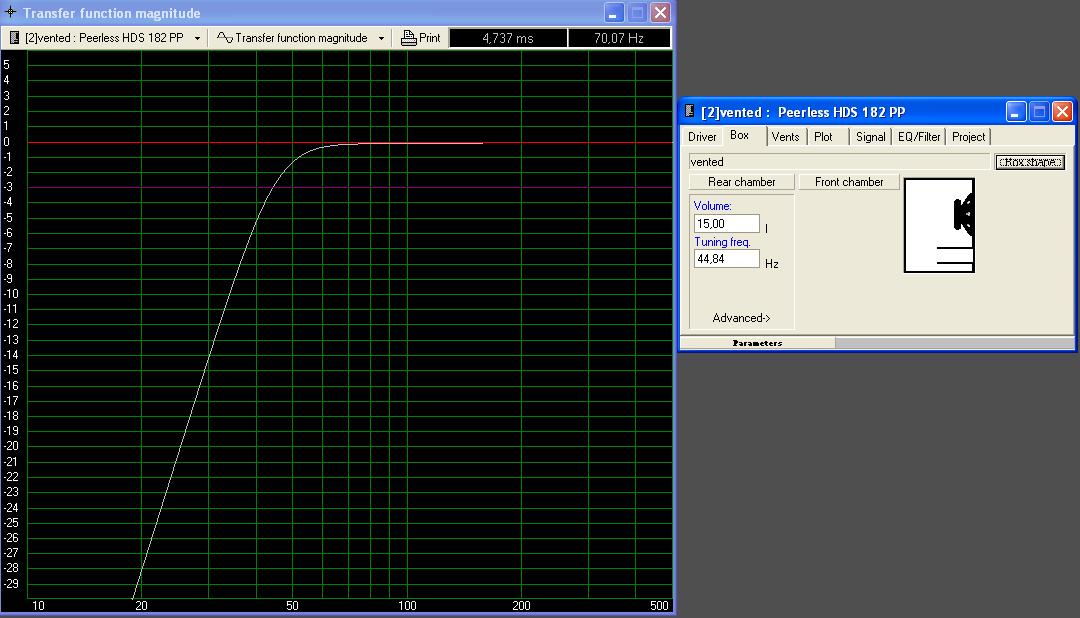Click the vented project window title icon
This screenshot has width=1080, height=618.
click(x=690, y=111)
